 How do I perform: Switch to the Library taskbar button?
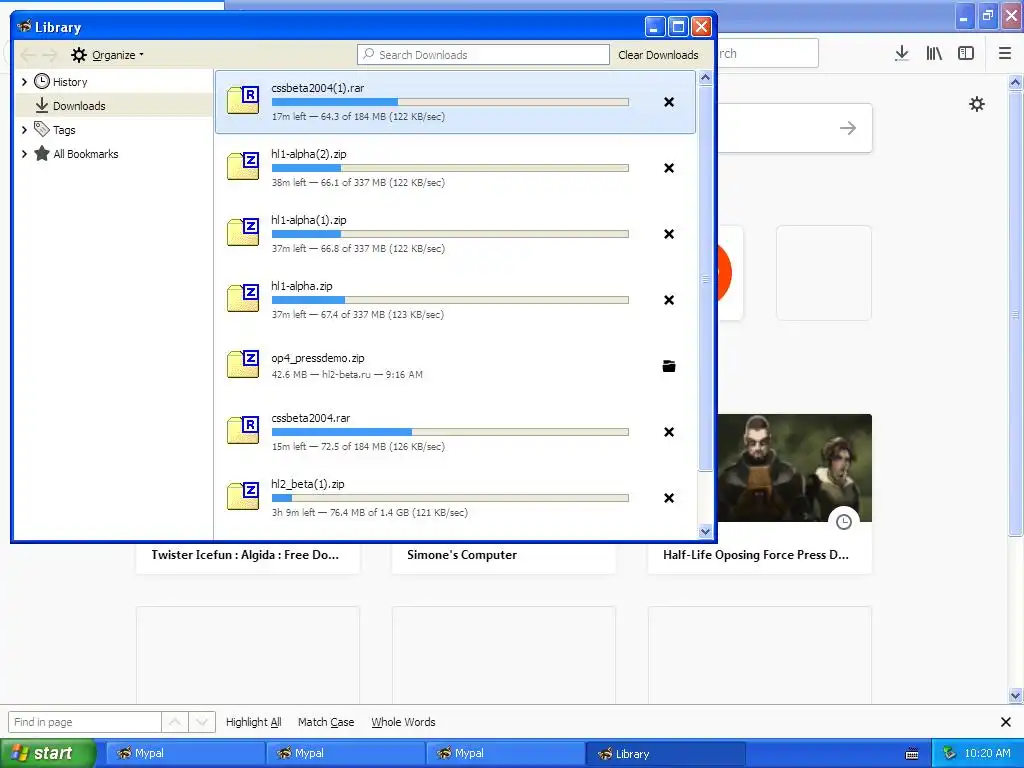665,754
